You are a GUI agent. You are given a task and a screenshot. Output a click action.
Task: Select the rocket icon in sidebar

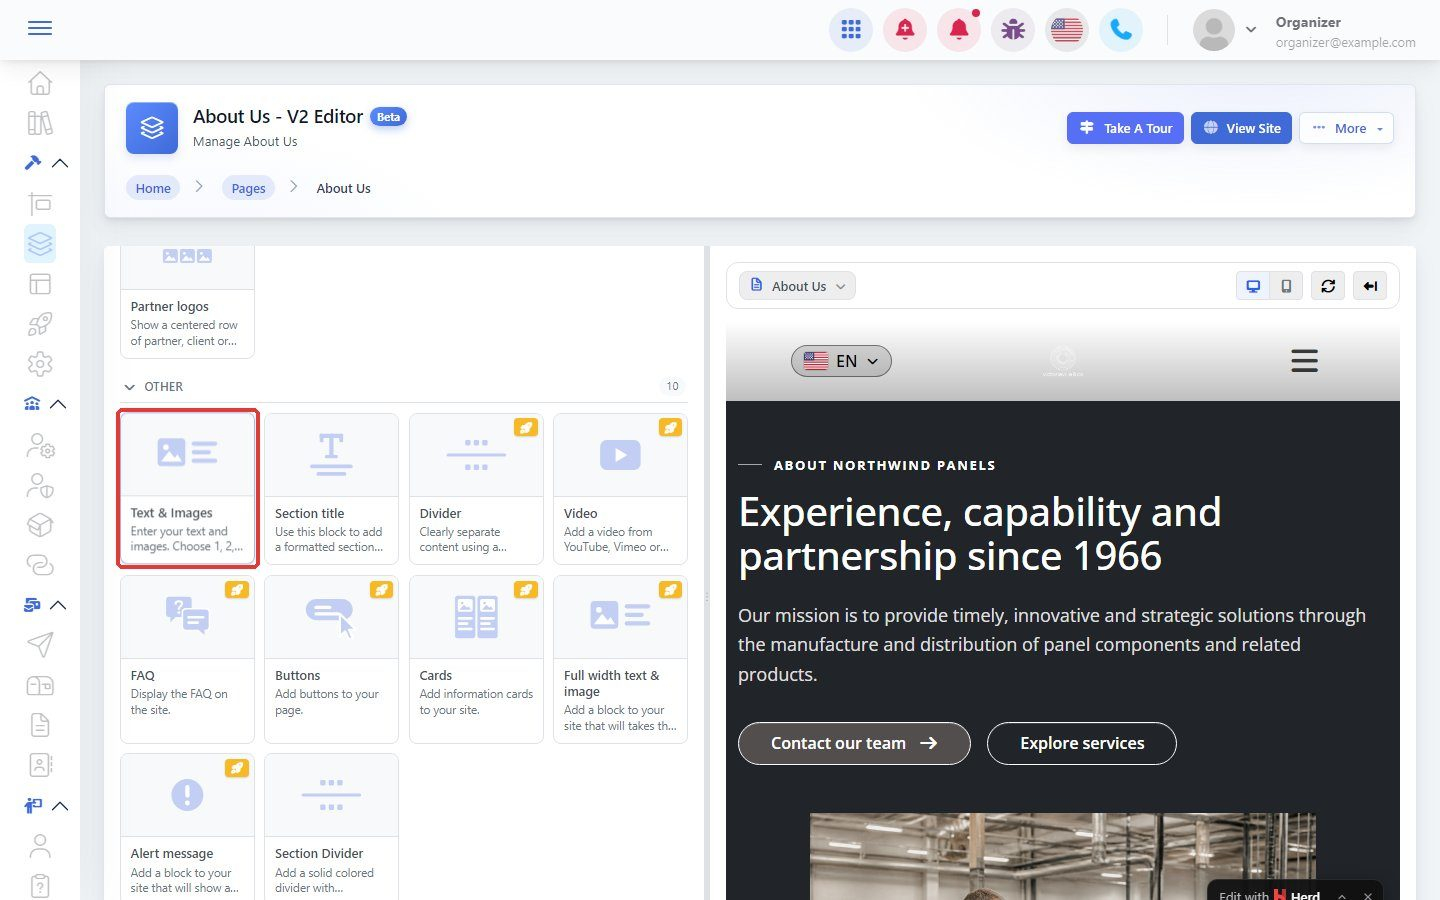point(40,324)
